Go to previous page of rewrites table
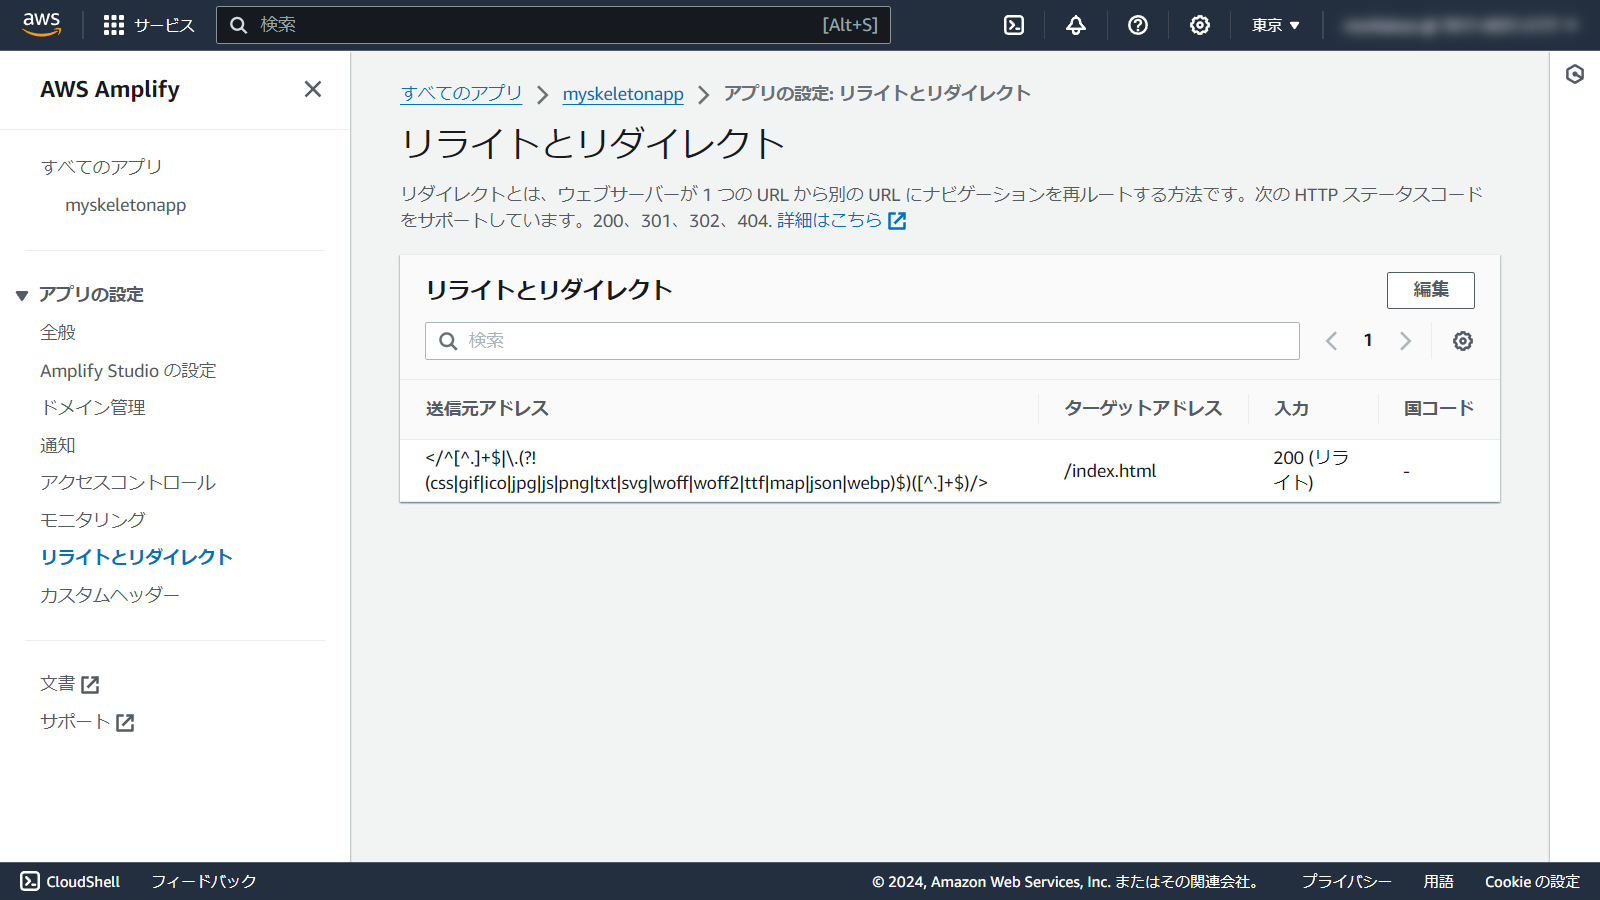The height and width of the screenshot is (900, 1600). (x=1331, y=341)
